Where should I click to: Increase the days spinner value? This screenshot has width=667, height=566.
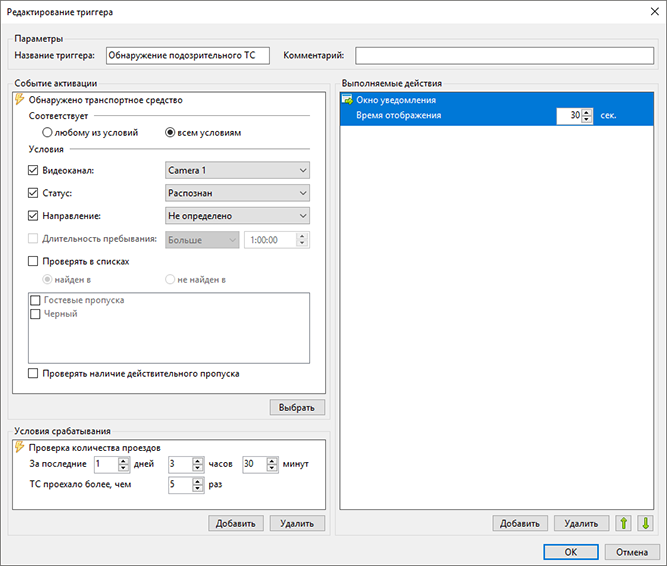(x=123, y=461)
